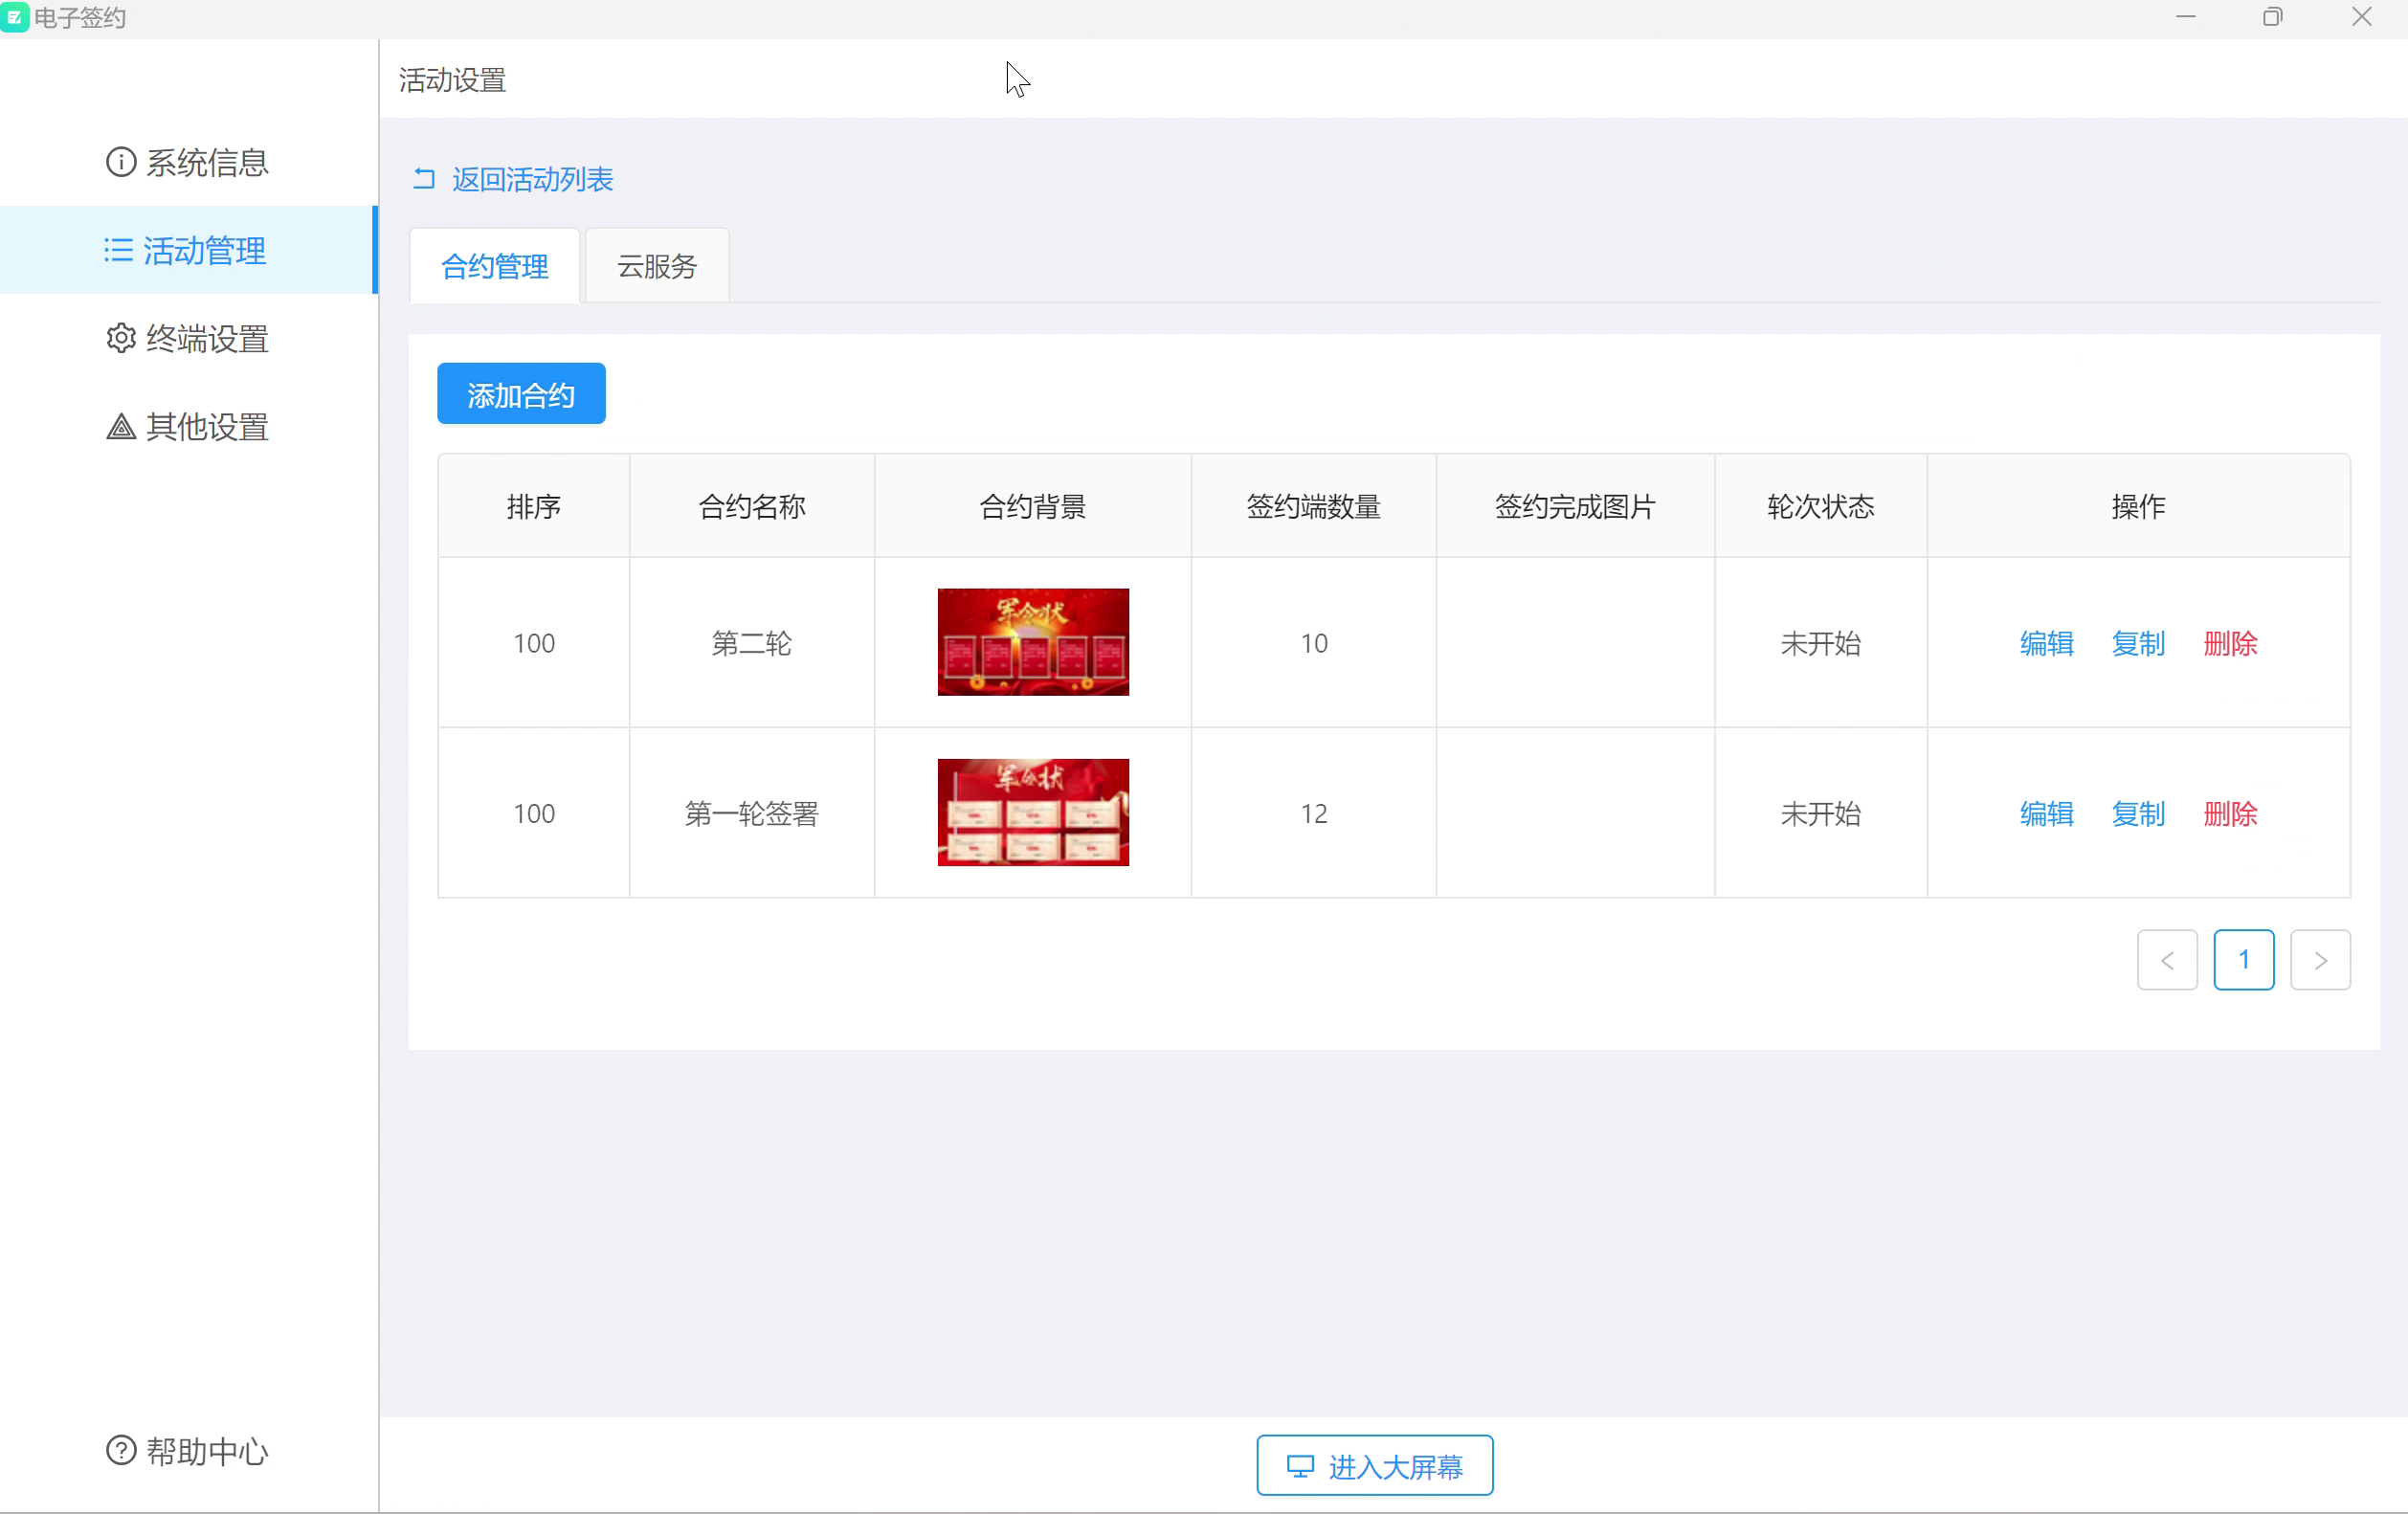
Task: Click the Other Settings triangle icon
Action: coord(121,427)
